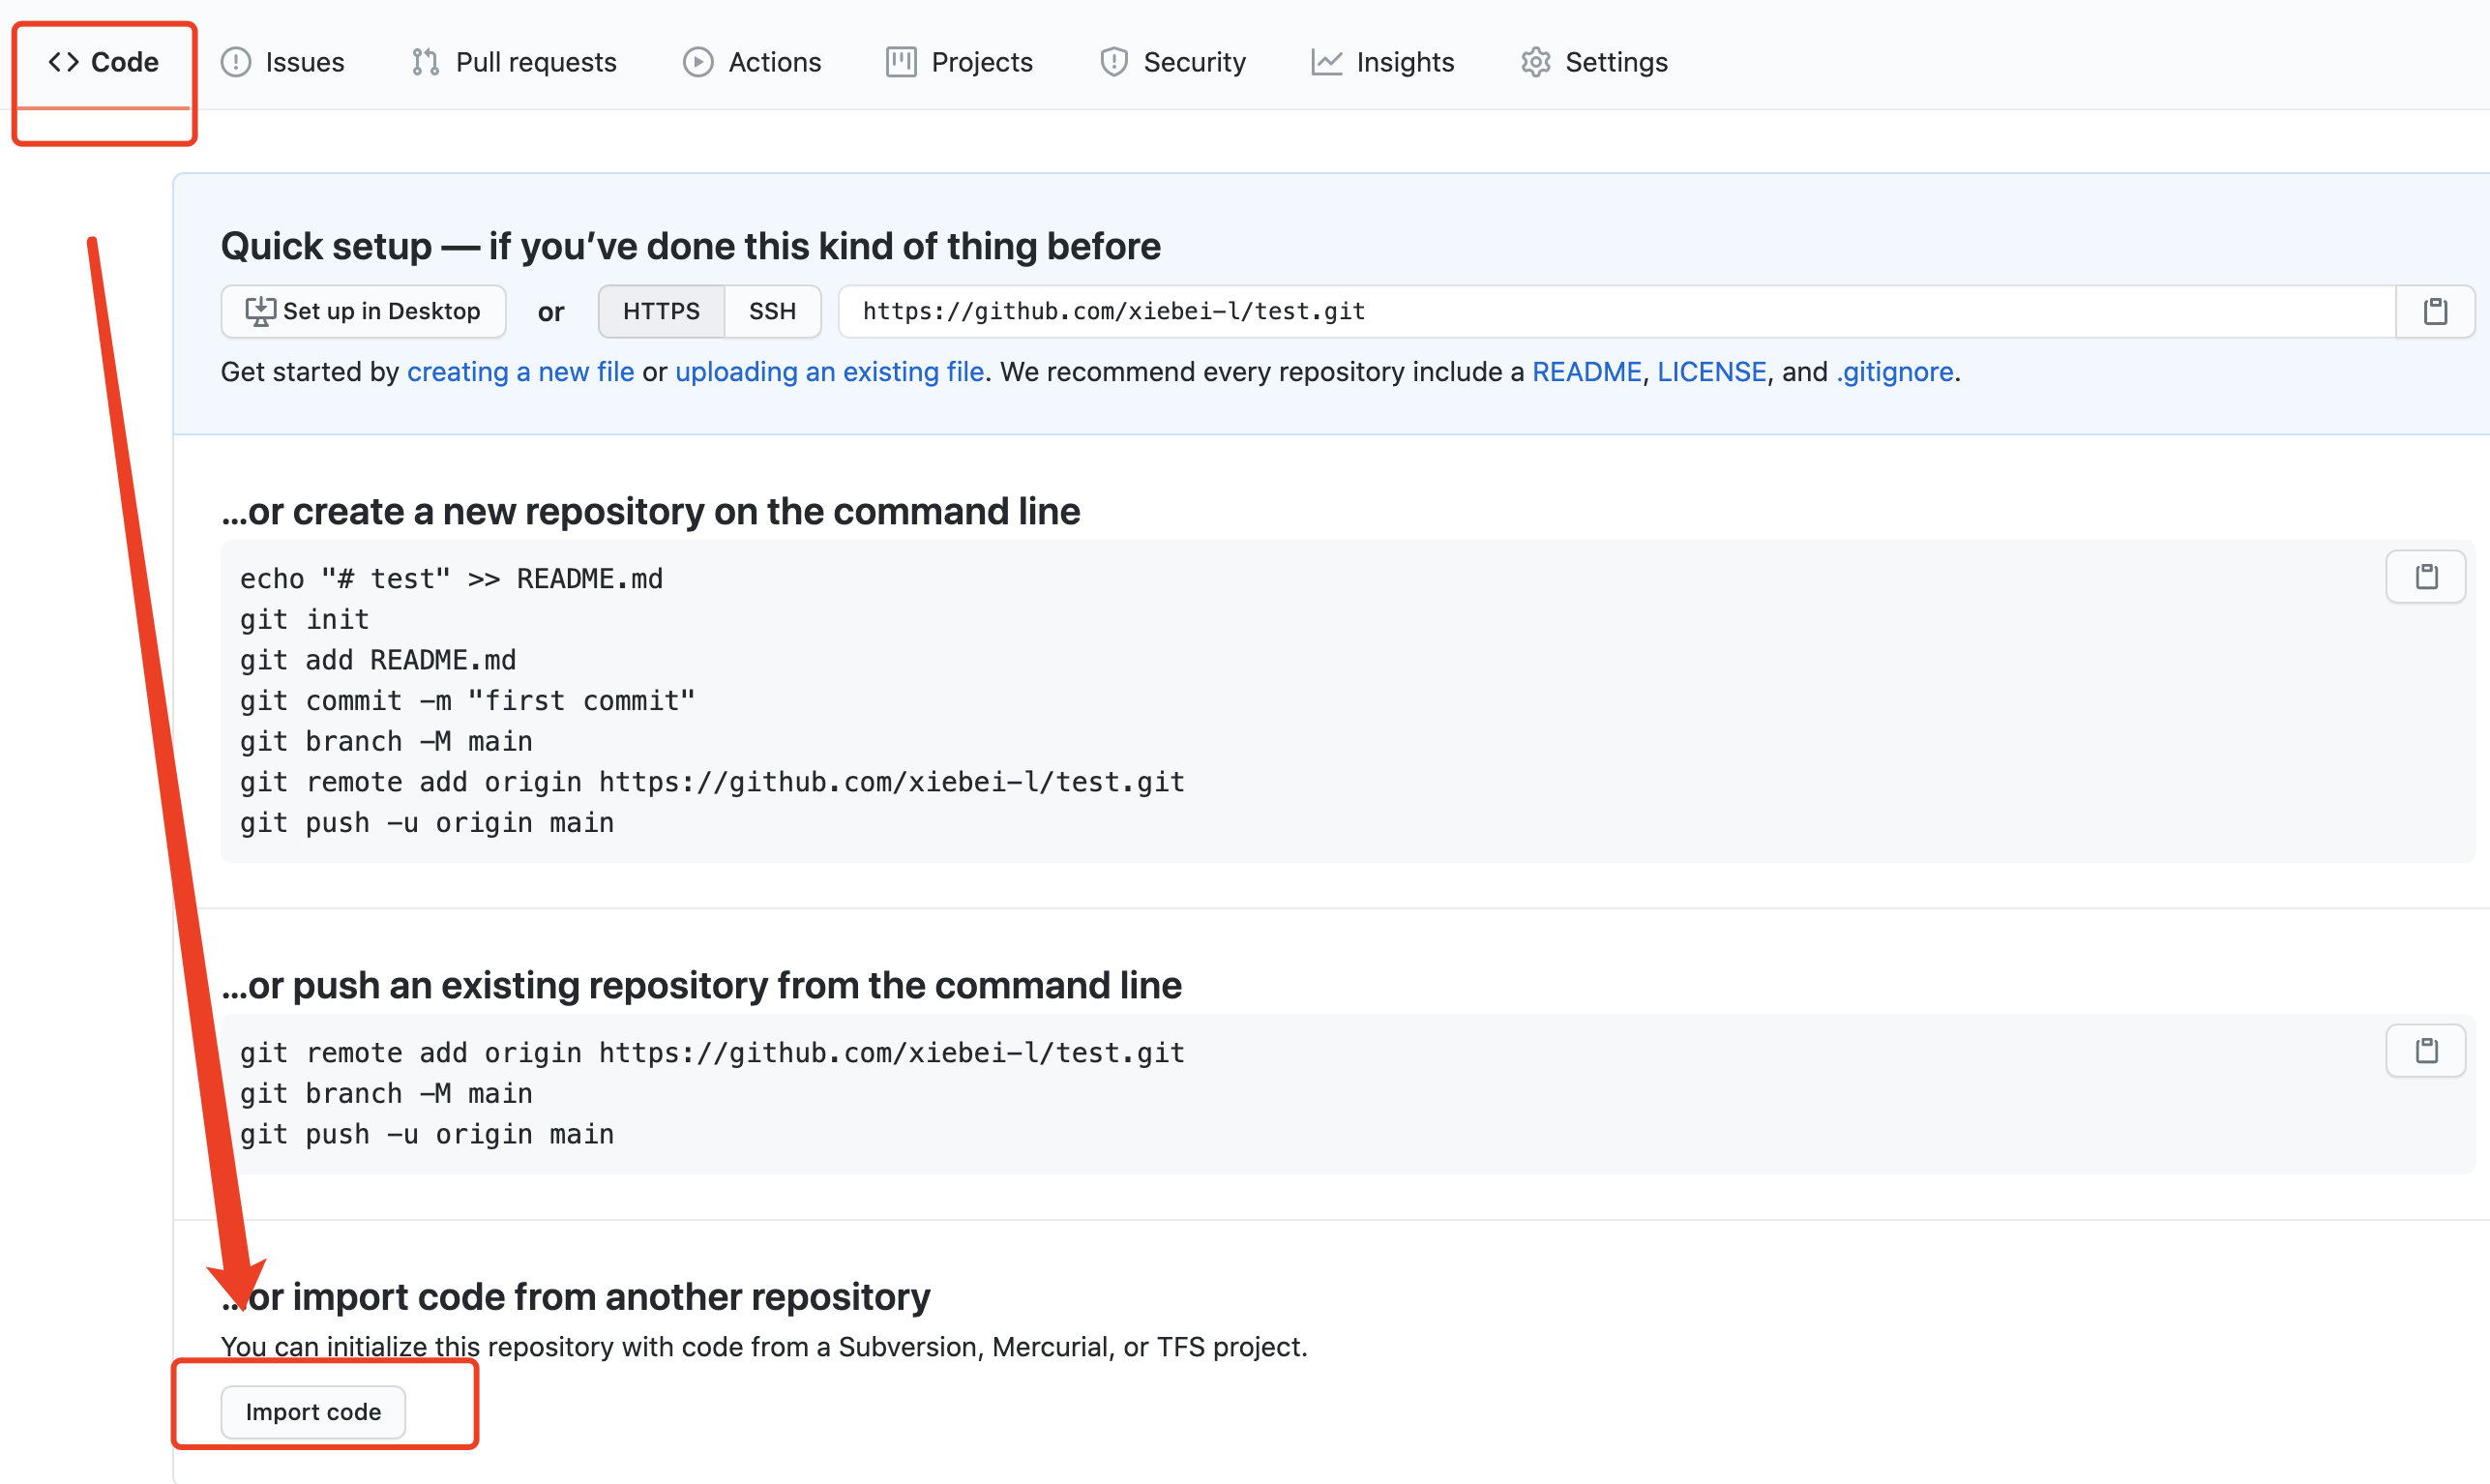
Task: Click the Settings gear icon
Action: point(1535,62)
